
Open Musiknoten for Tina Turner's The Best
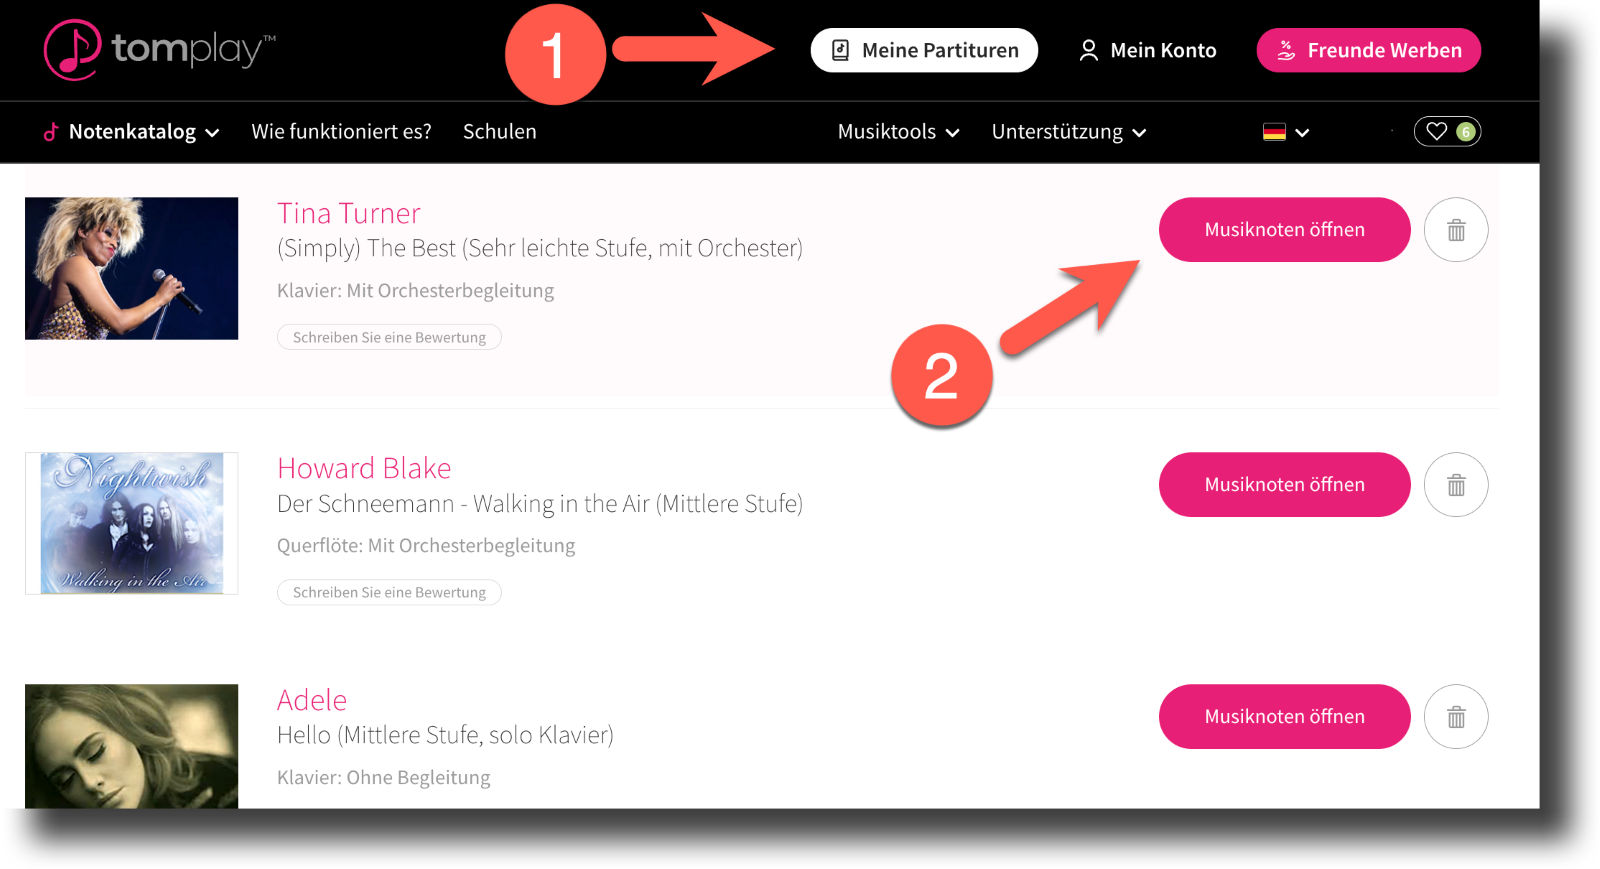pyautogui.click(x=1284, y=230)
